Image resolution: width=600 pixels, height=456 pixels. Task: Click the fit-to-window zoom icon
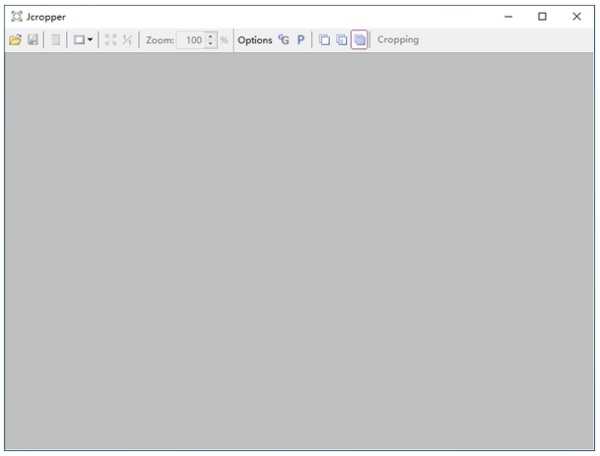[111, 40]
